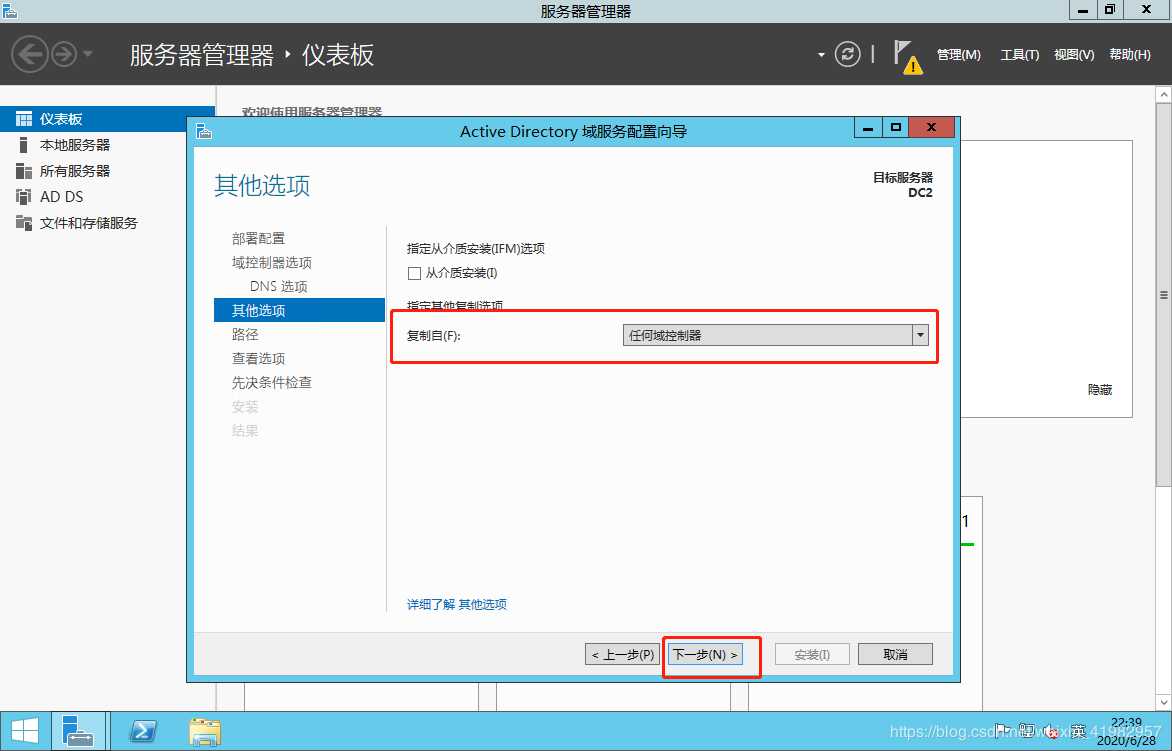Open File Explorer from the taskbar

coord(205,731)
